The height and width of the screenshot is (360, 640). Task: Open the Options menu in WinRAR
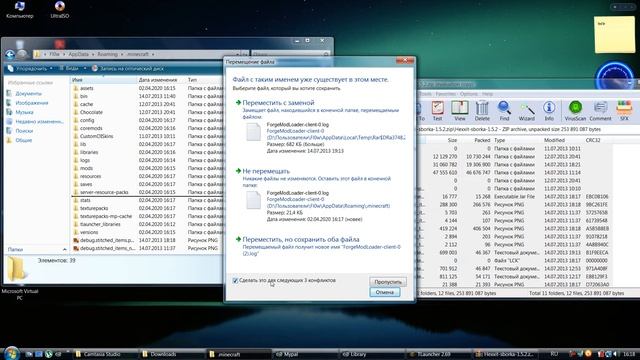pos(469,94)
